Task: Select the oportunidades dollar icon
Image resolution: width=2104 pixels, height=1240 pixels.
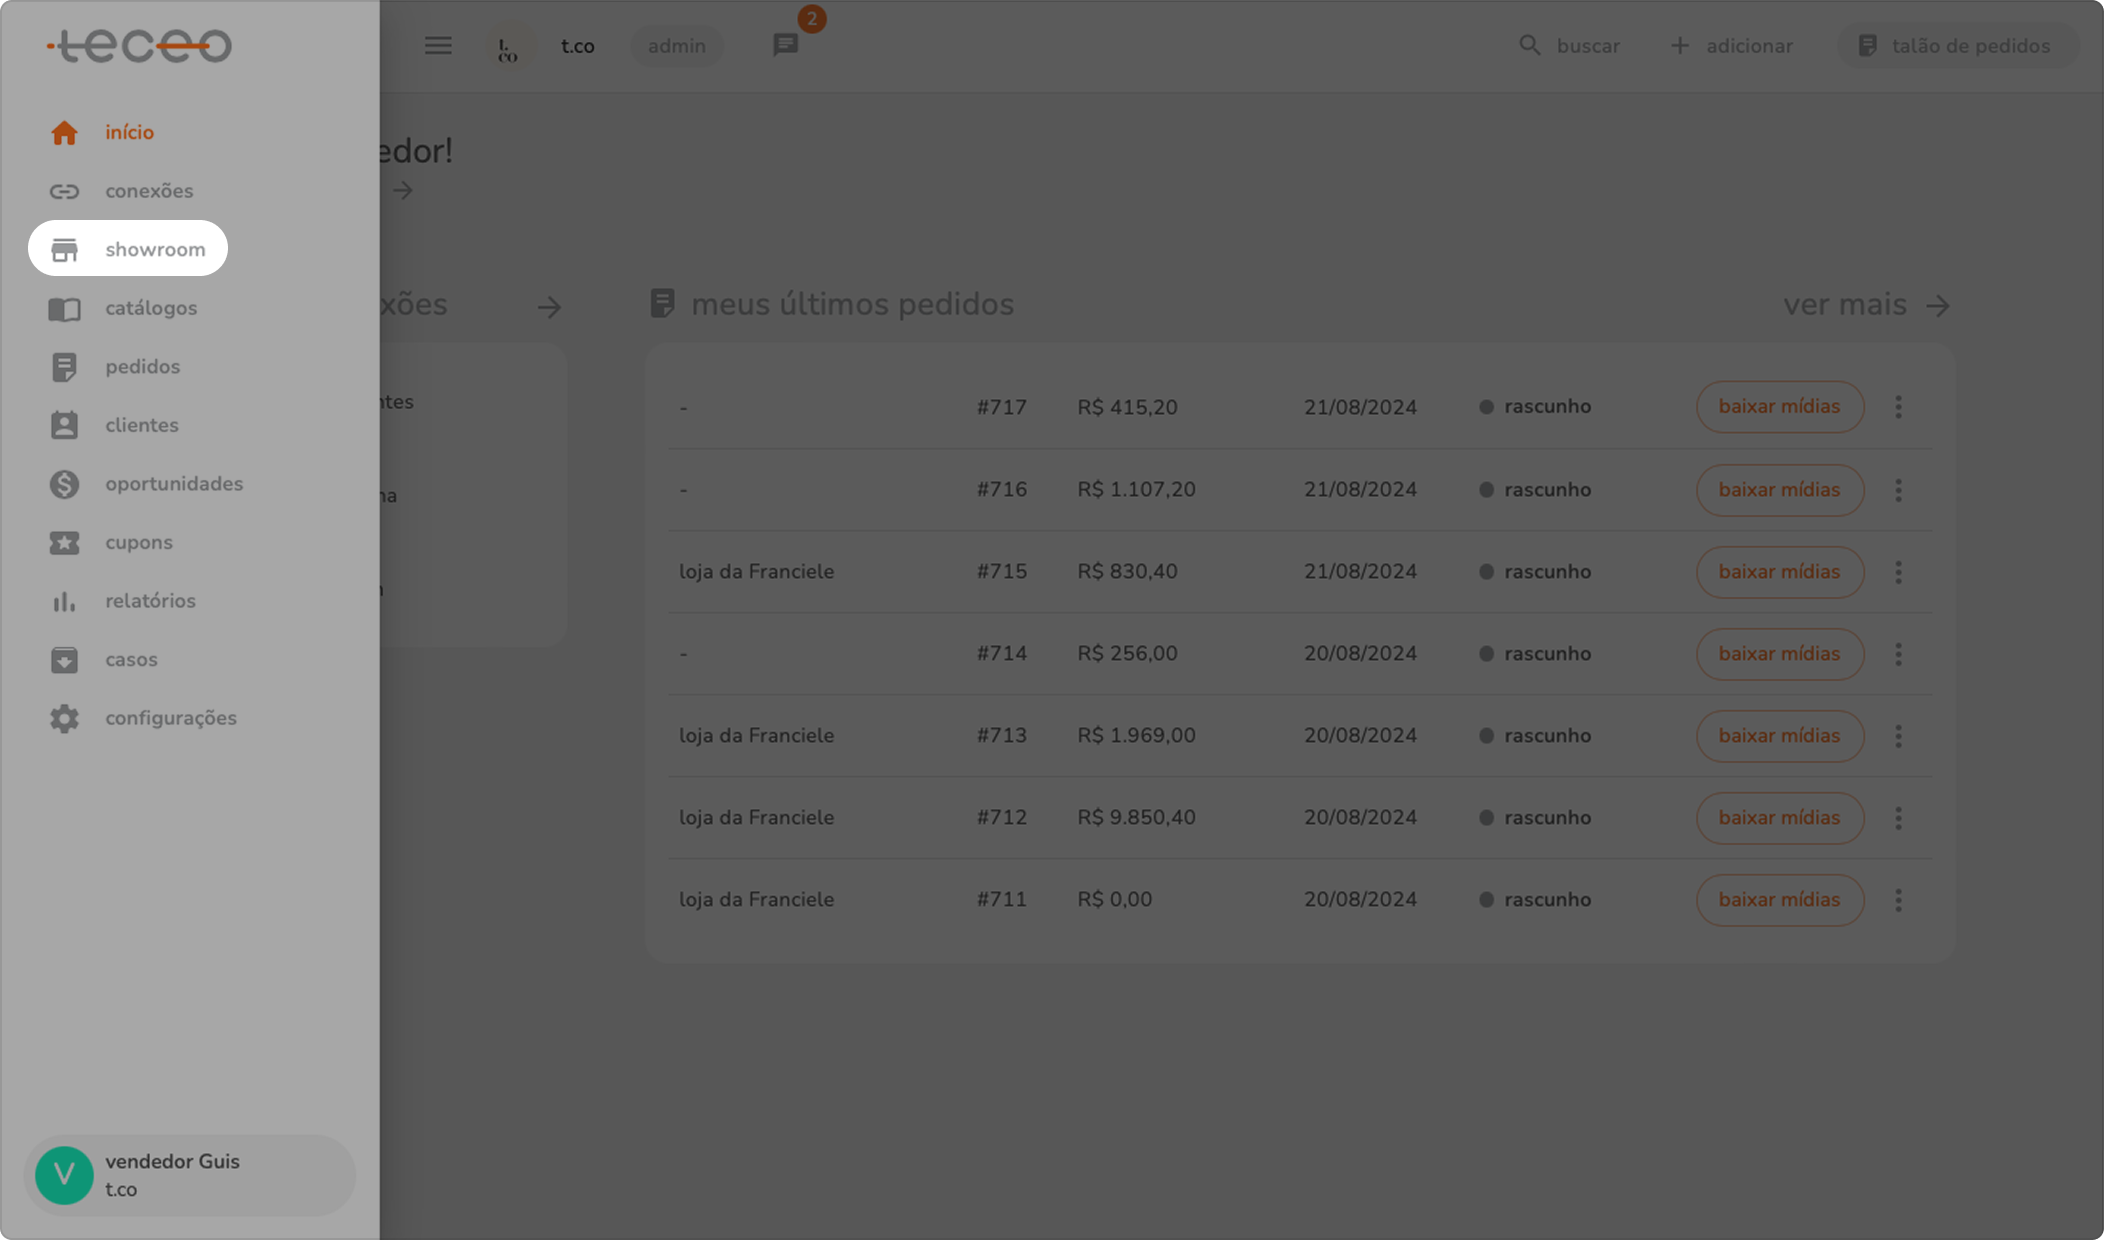Action: 65,484
